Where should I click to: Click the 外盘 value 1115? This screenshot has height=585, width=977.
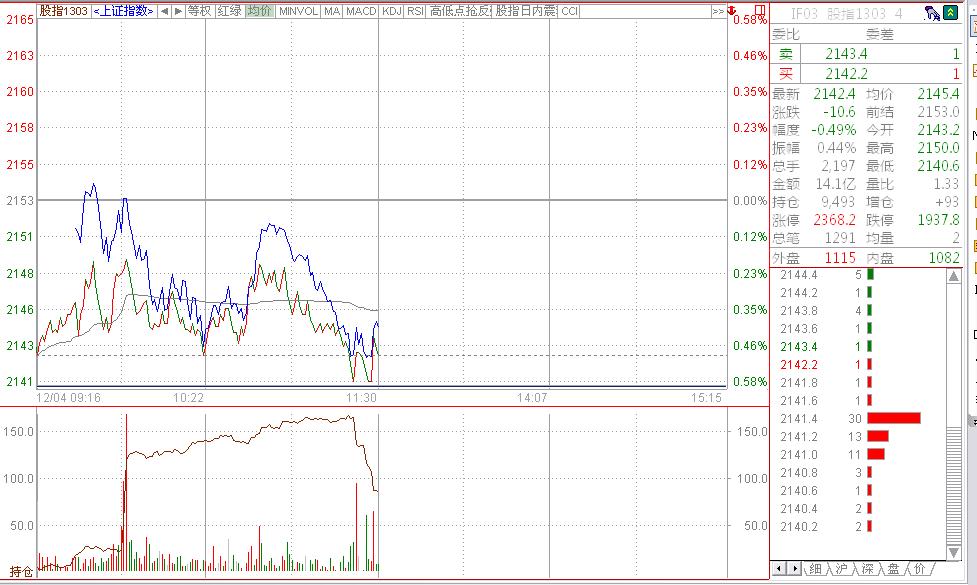[840, 258]
